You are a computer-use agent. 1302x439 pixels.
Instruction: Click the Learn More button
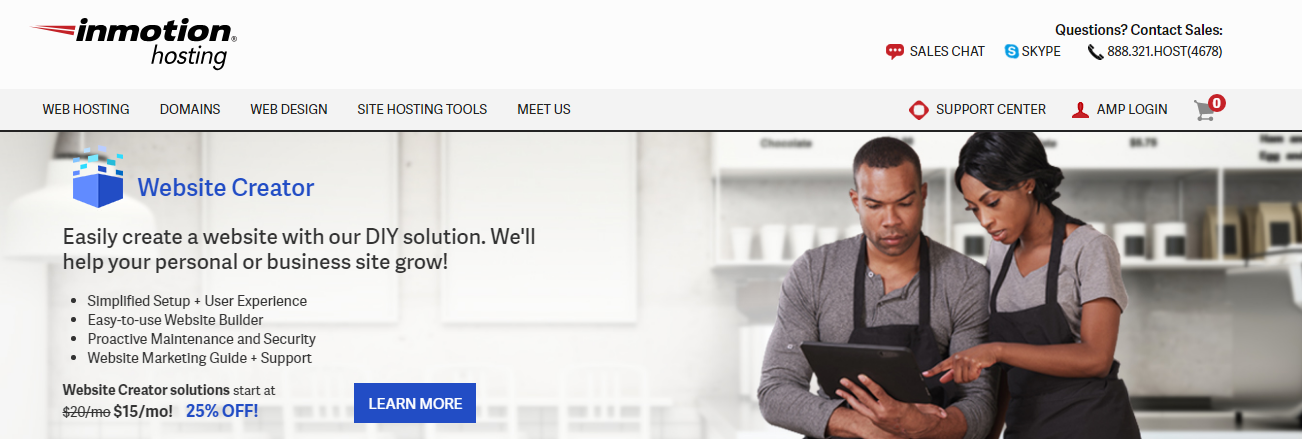[415, 403]
